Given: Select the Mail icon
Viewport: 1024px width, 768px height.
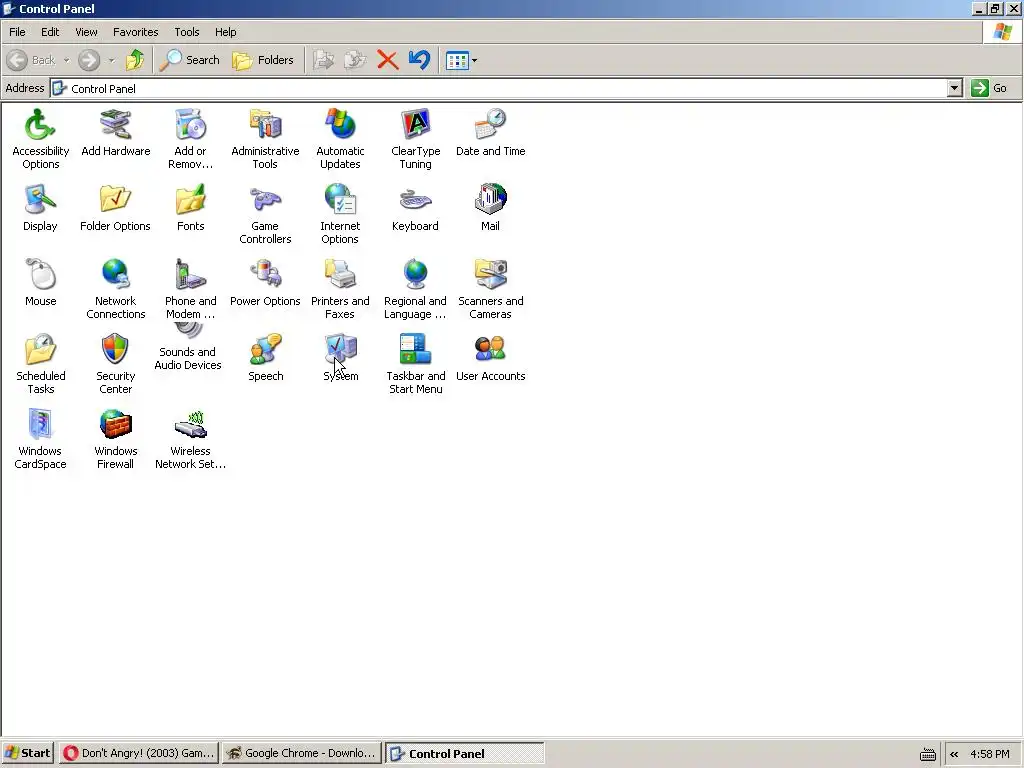Looking at the screenshot, I should click(x=490, y=199).
